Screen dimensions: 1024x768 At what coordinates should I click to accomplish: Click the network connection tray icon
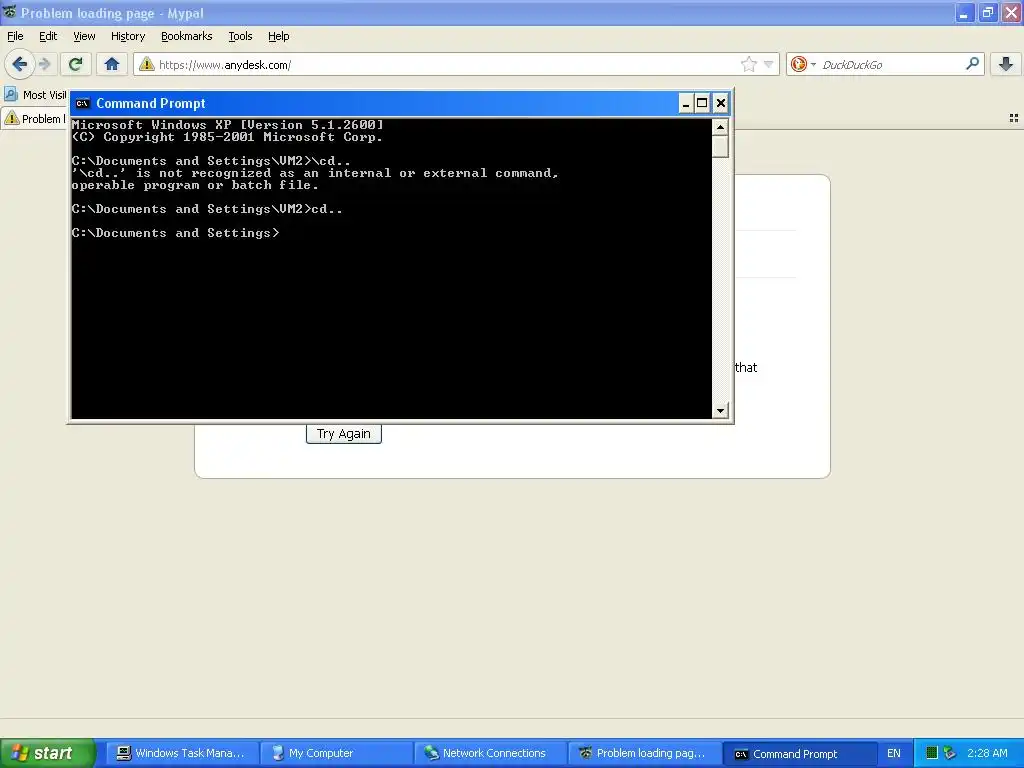950,753
